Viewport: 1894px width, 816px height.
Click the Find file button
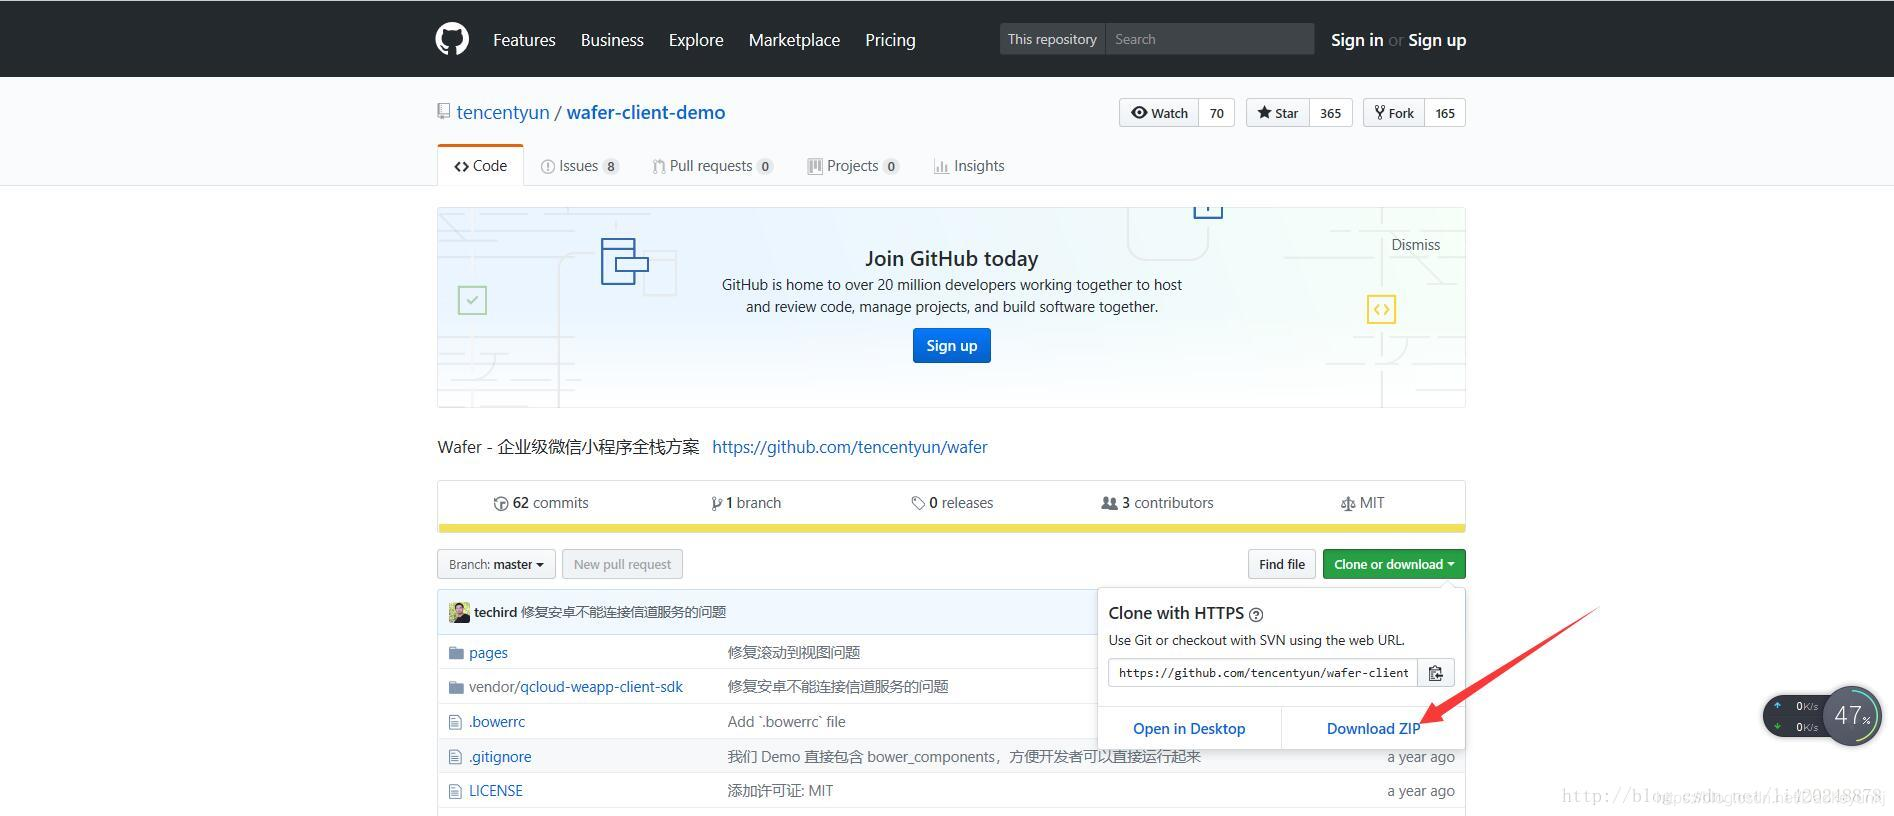point(1281,564)
